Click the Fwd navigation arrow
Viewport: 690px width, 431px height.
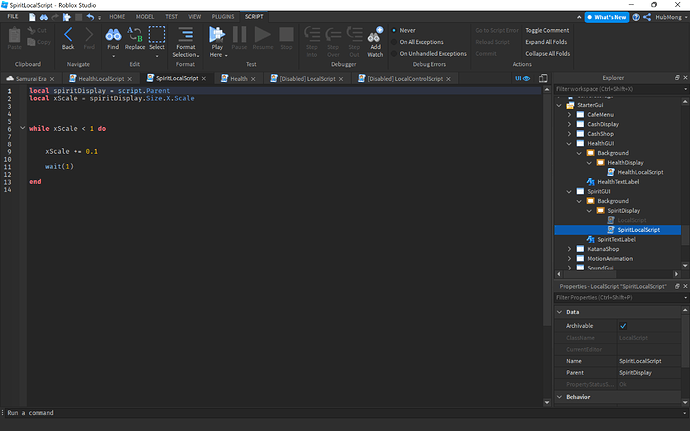(x=89, y=35)
